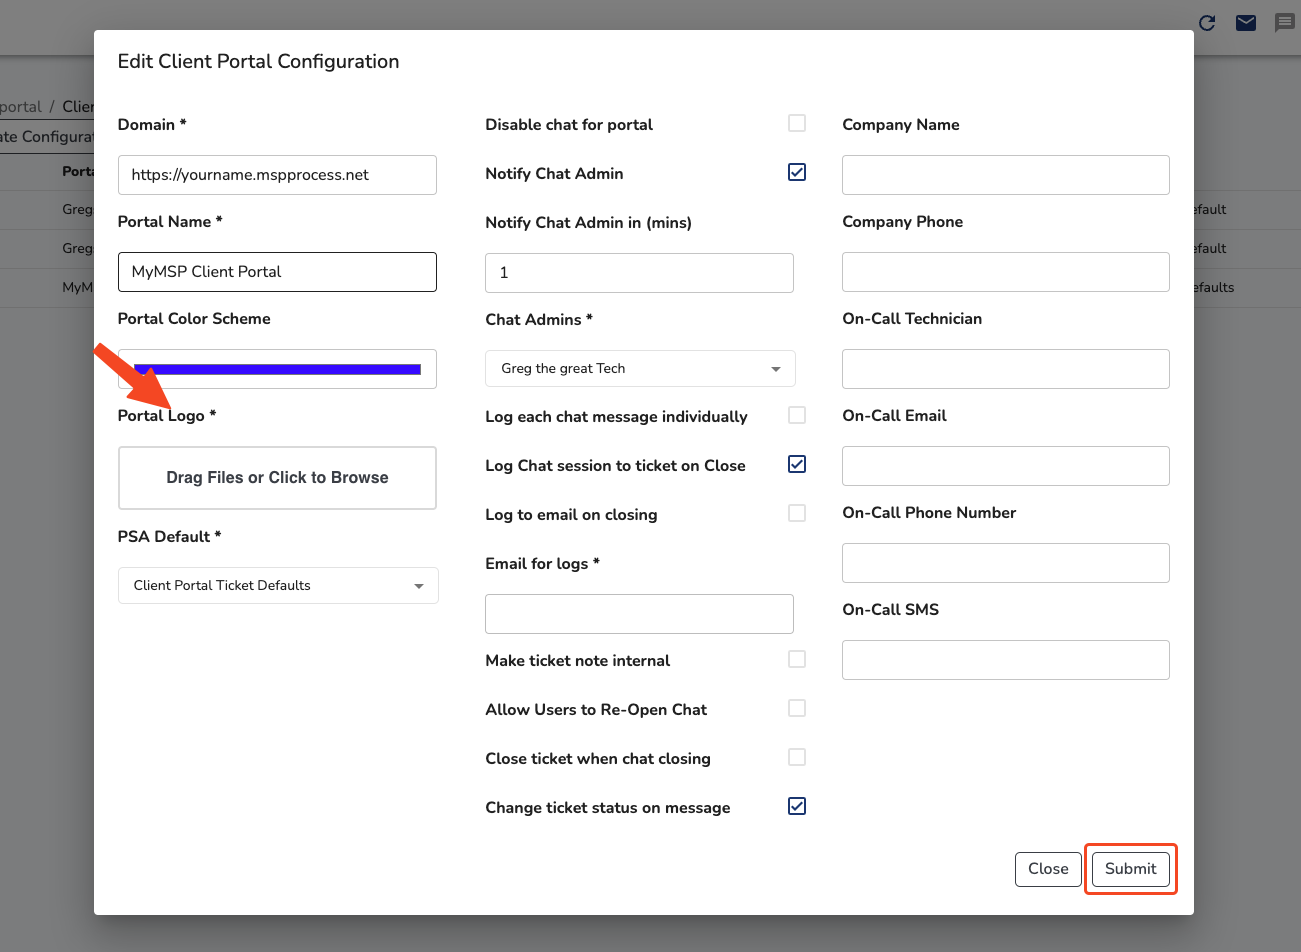Open the mail notifications icon
This screenshot has height=952, width=1301.
[x=1245, y=22]
